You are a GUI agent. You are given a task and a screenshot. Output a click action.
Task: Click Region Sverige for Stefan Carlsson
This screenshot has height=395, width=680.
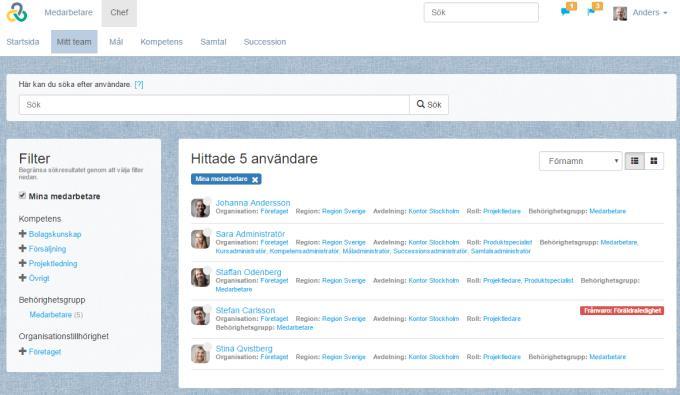click(x=344, y=319)
